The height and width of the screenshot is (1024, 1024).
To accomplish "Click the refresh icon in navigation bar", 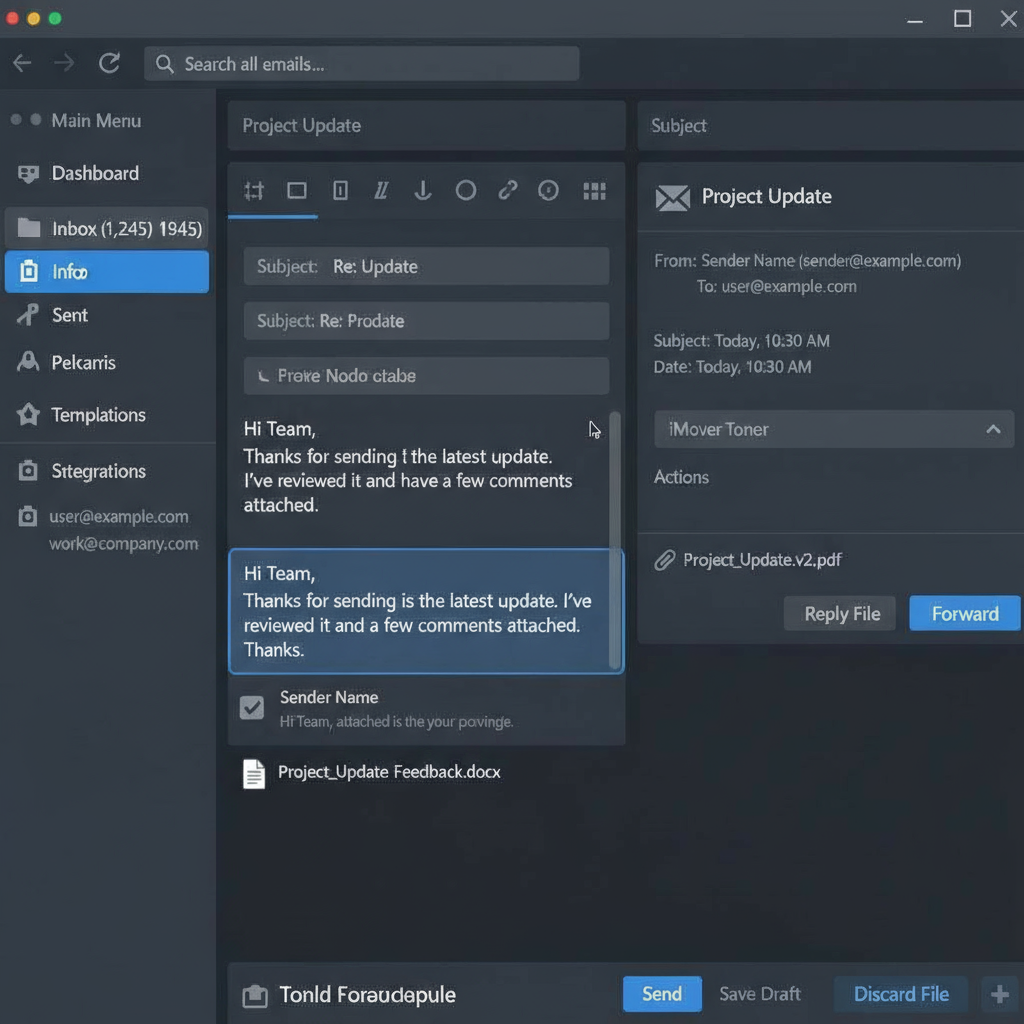I will pyautogui.click(x=109, y=64).
